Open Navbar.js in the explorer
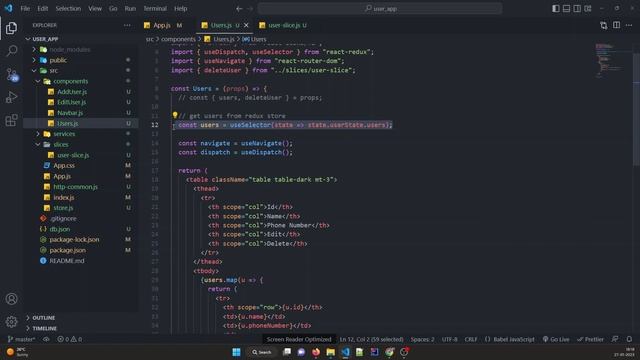Viewport: 640px width, 360px height. tap(70, 113)
